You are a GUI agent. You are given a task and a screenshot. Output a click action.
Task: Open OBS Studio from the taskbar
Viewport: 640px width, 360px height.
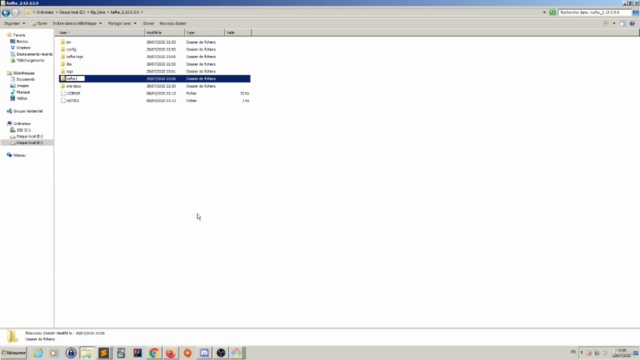click(x=221, y=353)
